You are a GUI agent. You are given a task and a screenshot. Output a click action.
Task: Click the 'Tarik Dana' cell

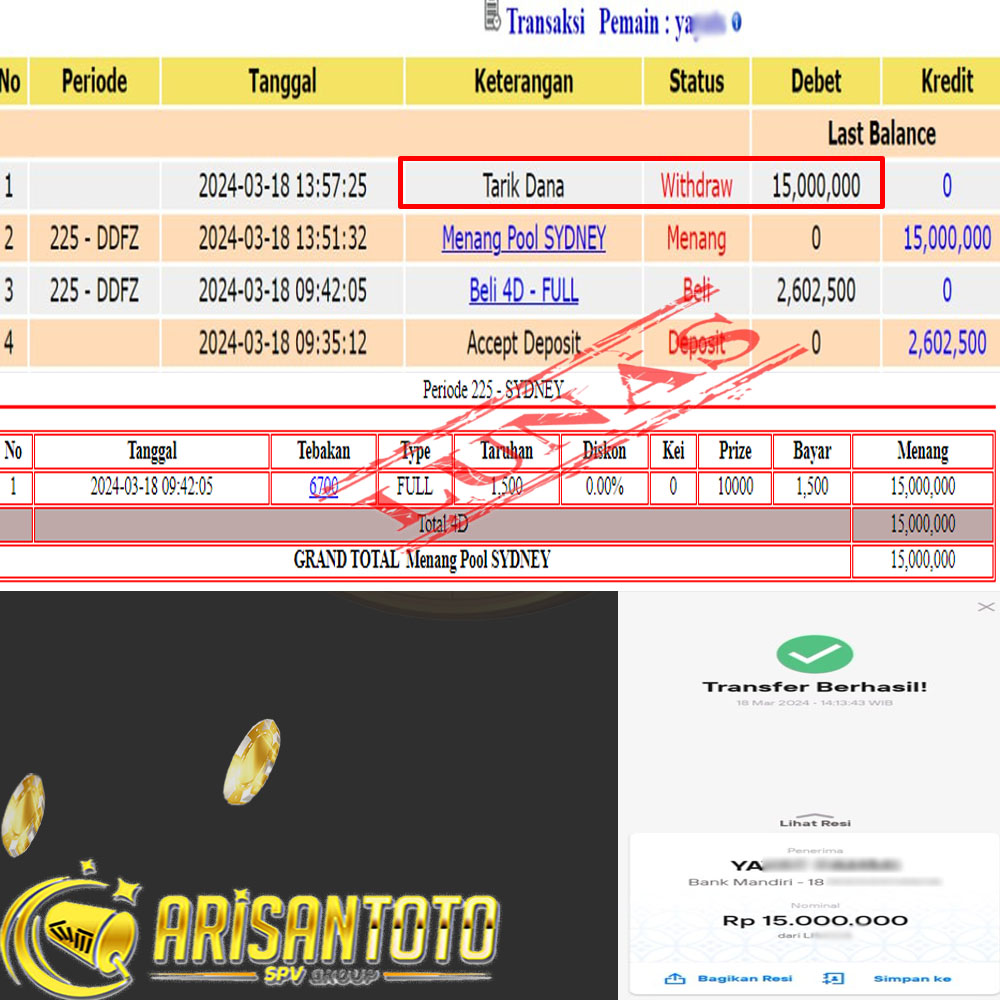(x=523, y=186)
